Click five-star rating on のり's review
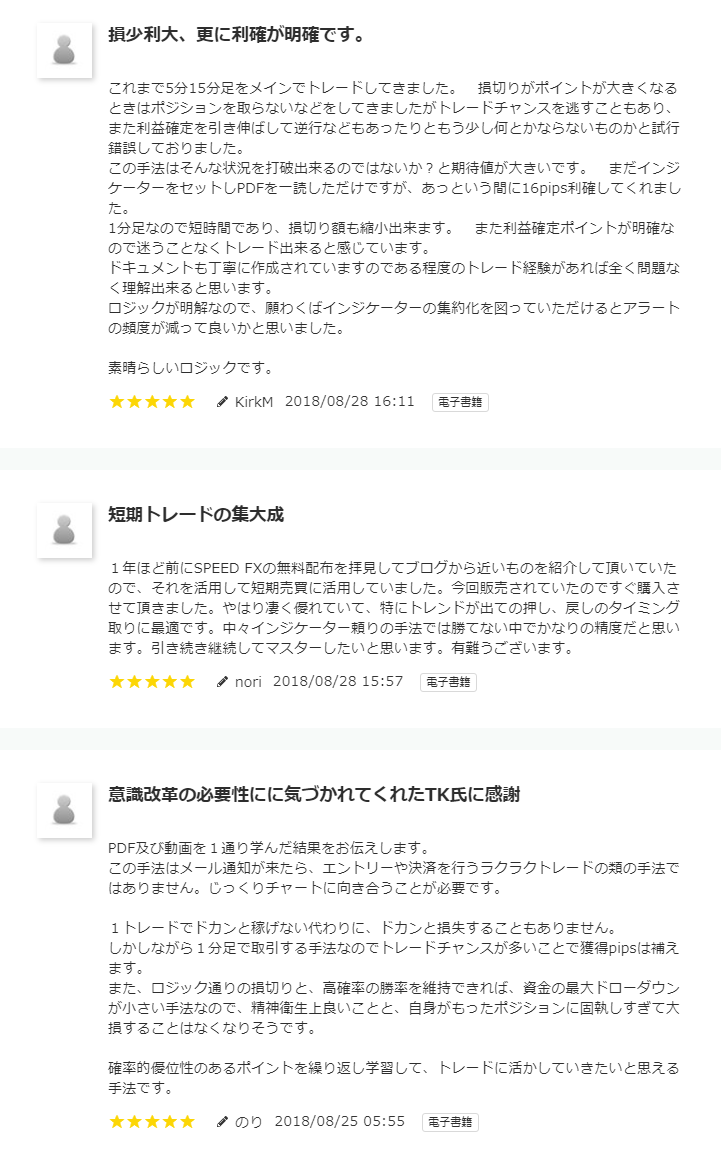 click(152, 1122)
